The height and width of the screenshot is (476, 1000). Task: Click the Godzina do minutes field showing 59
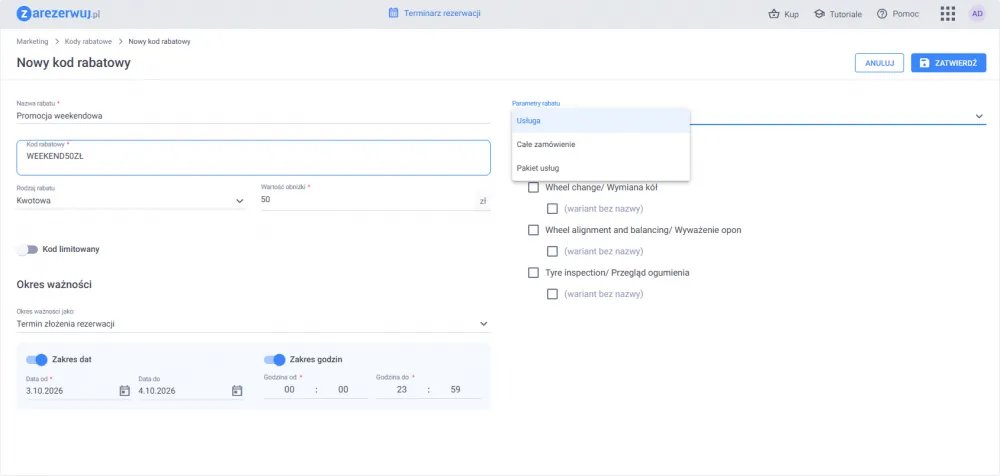(x=455, y=390)
